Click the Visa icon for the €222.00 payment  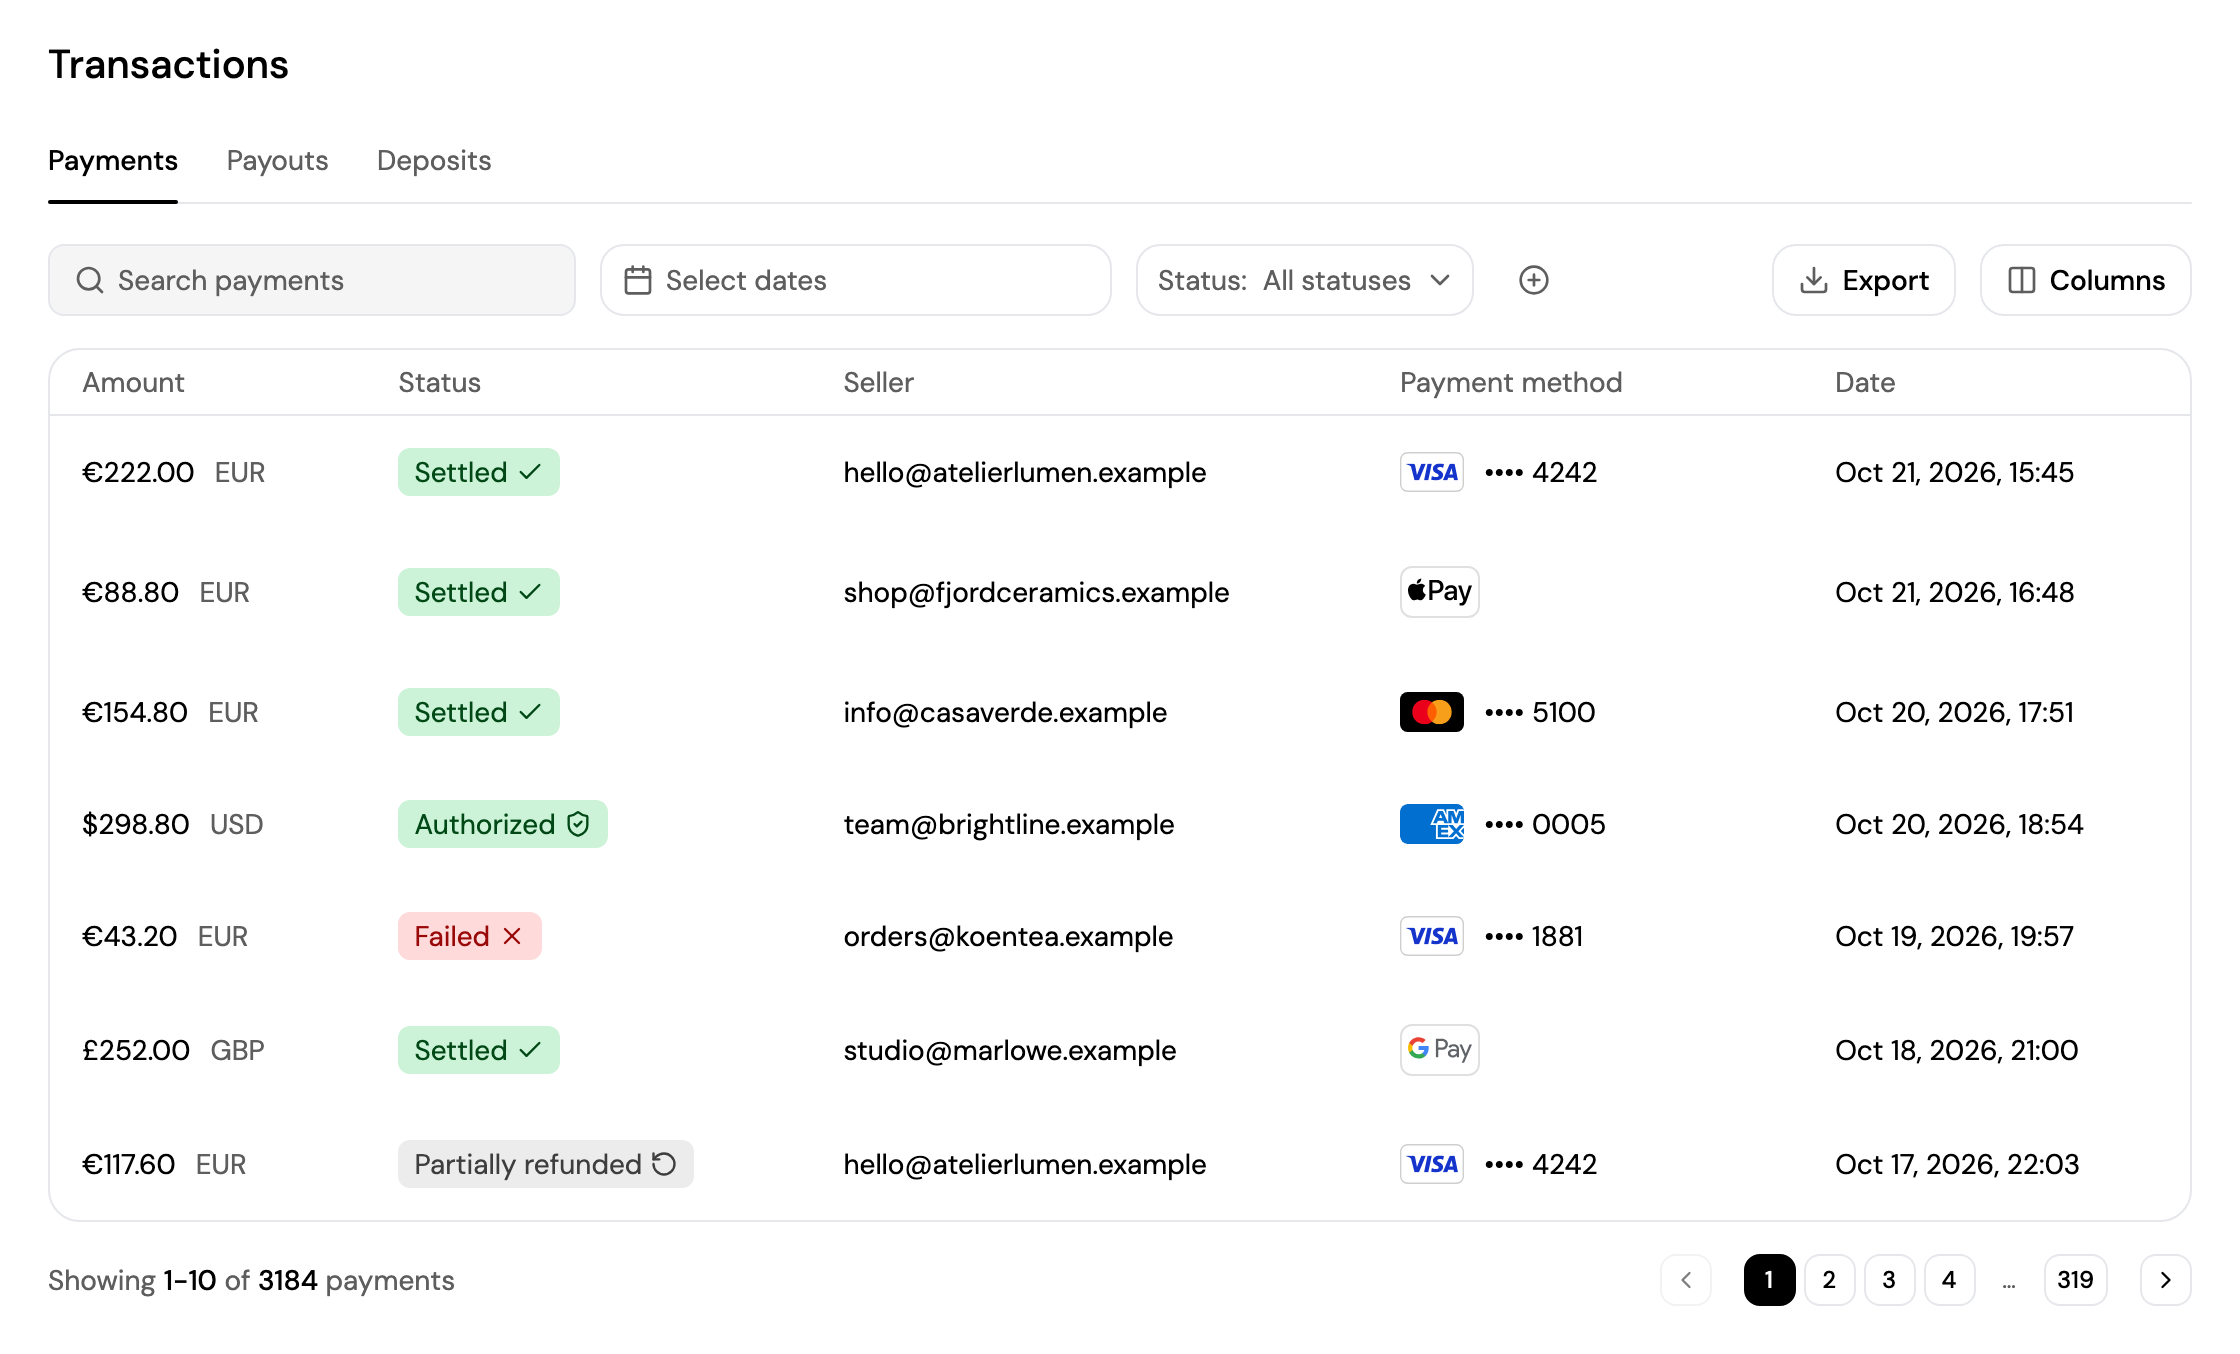pyautogui.click(x=1431, y=472)
